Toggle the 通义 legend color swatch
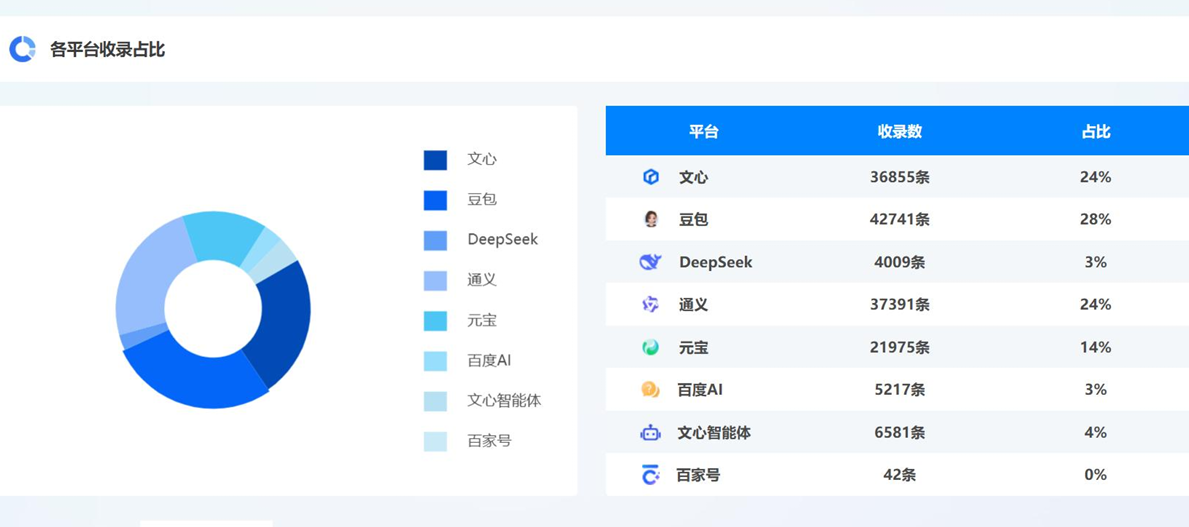The image size is (1189, 527). (x=435, y=281)
